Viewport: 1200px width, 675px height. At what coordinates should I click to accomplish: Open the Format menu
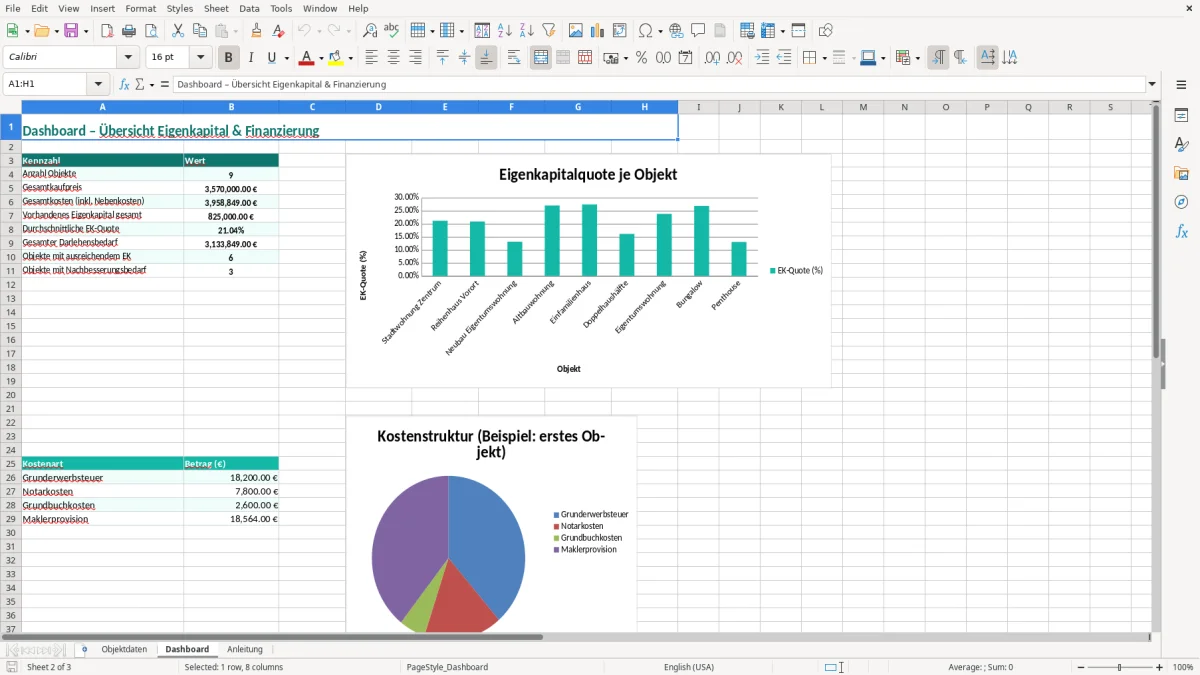[140, 8]
